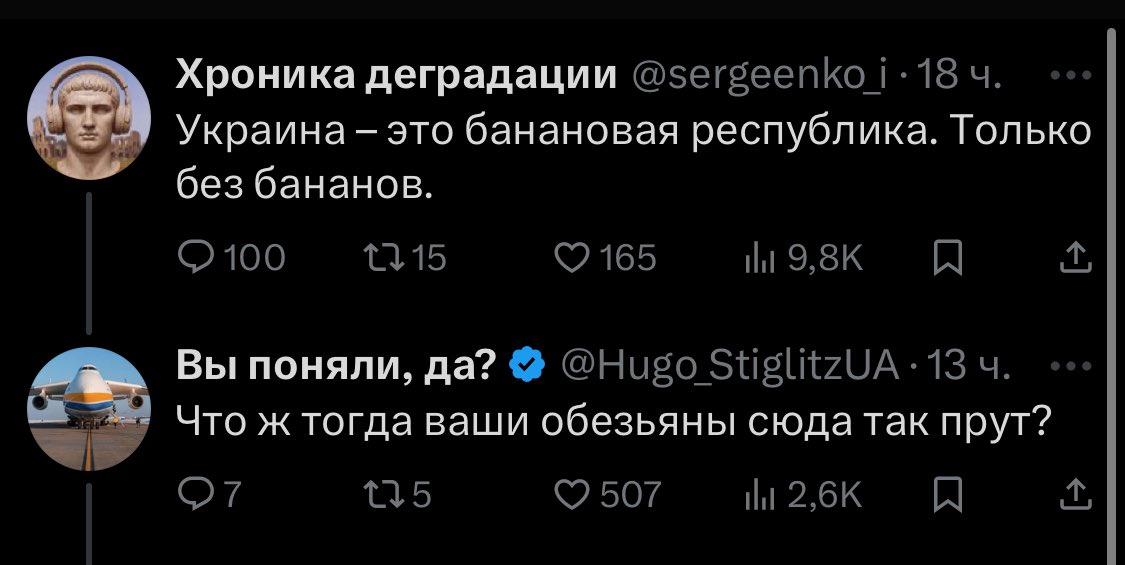Retweet the post with 5 reposts

tap(382, 493)
